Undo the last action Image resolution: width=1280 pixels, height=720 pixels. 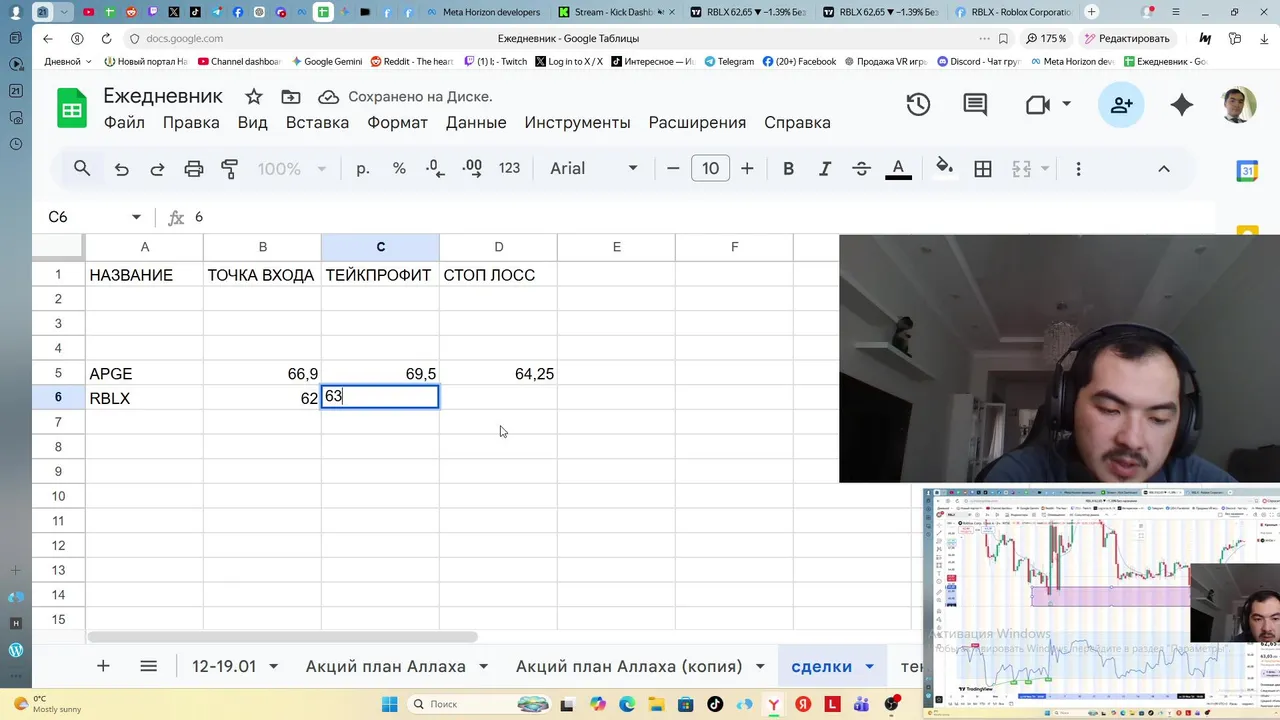122,169
